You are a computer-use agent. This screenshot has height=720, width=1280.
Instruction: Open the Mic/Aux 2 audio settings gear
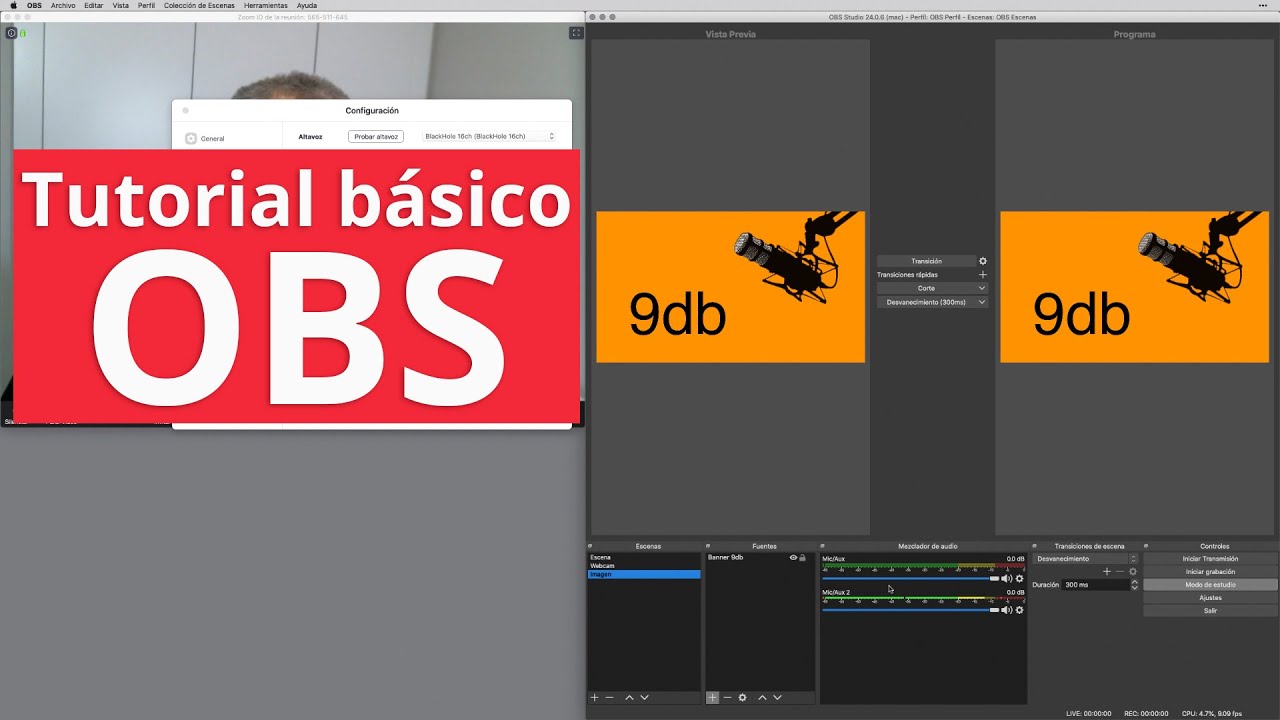[1019, 610]
